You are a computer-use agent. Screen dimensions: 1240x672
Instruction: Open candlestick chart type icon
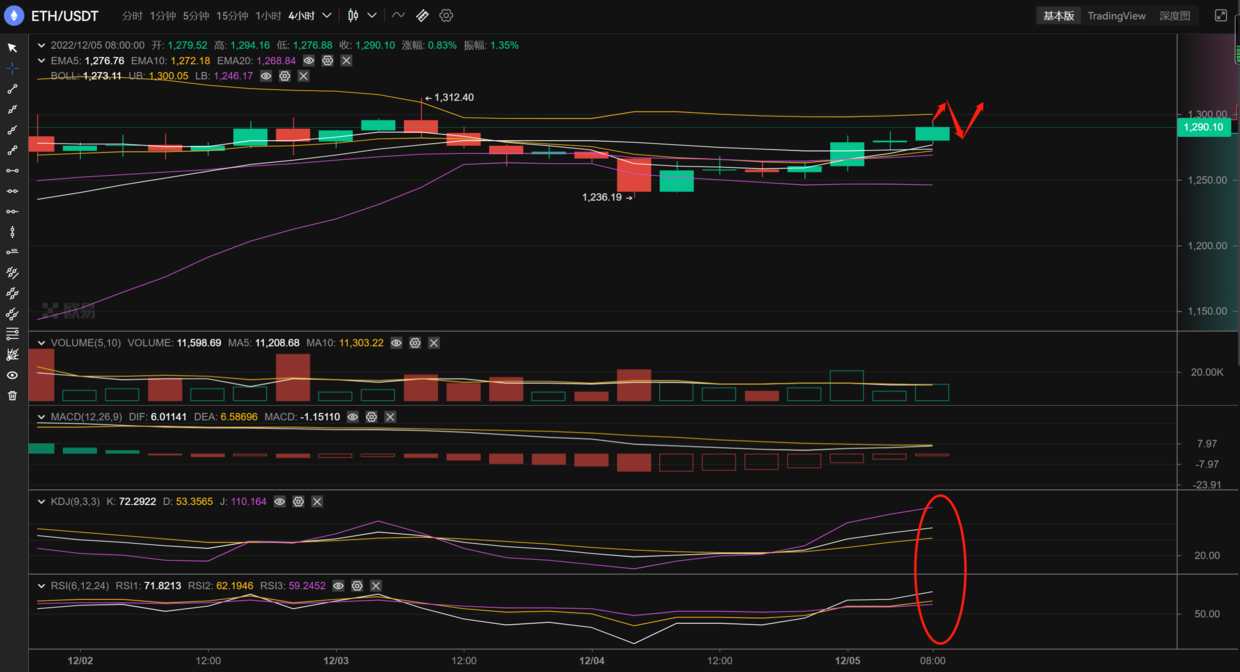point(353,16)
